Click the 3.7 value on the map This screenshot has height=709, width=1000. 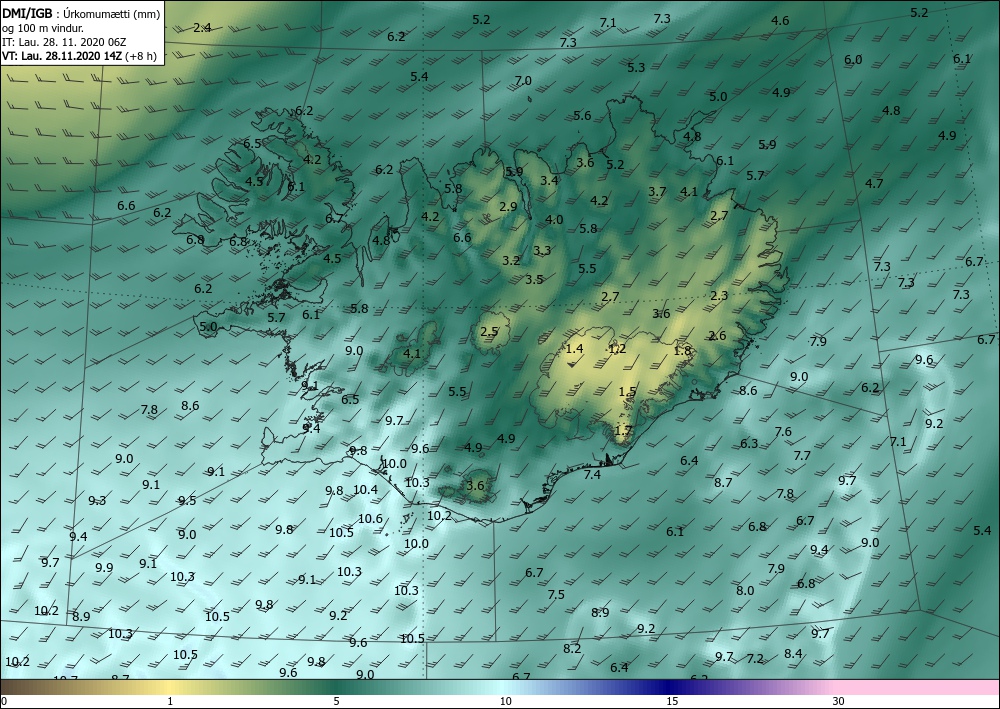[658, 191]
